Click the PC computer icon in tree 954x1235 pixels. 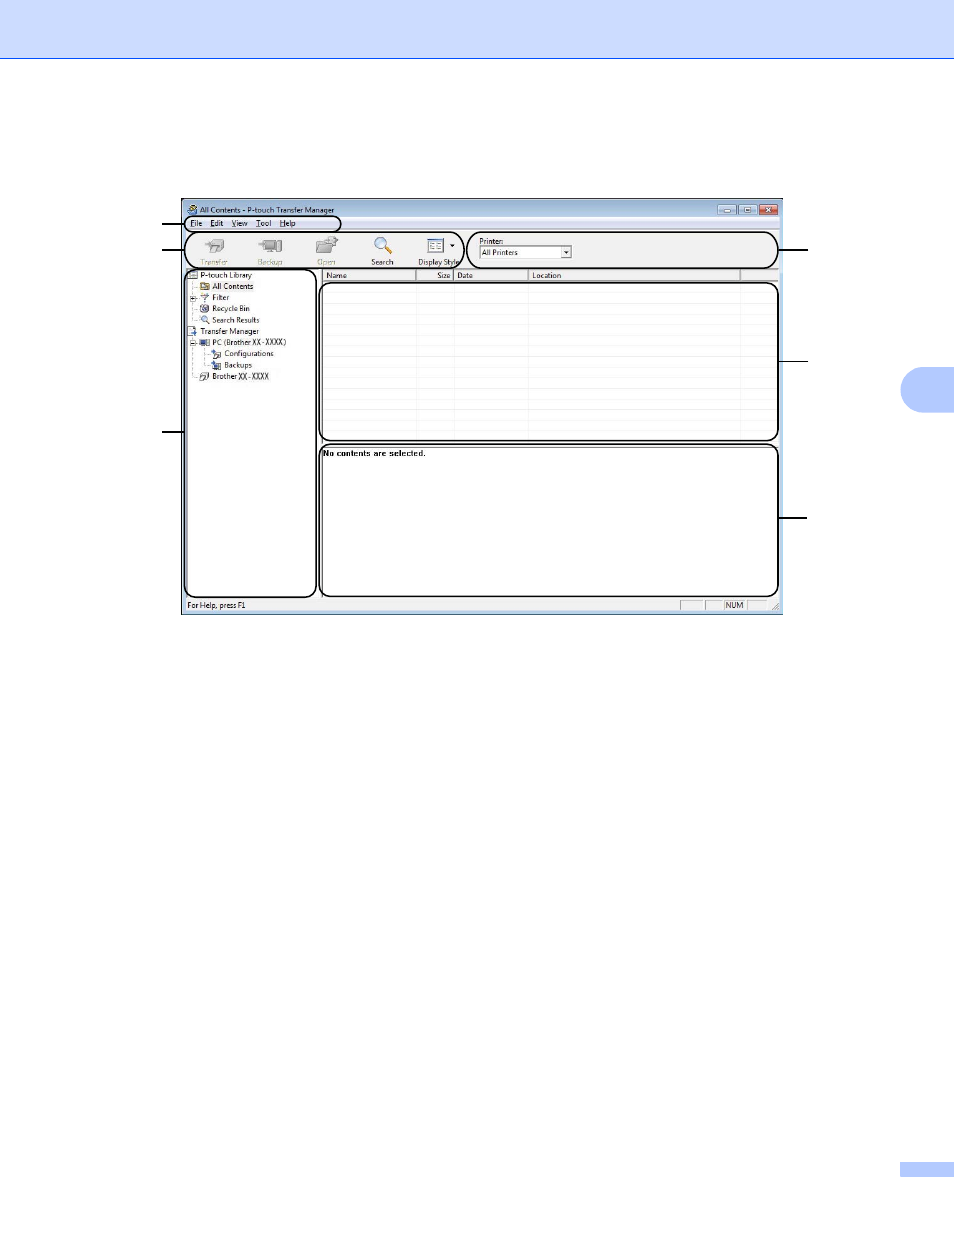click(205, 343)
